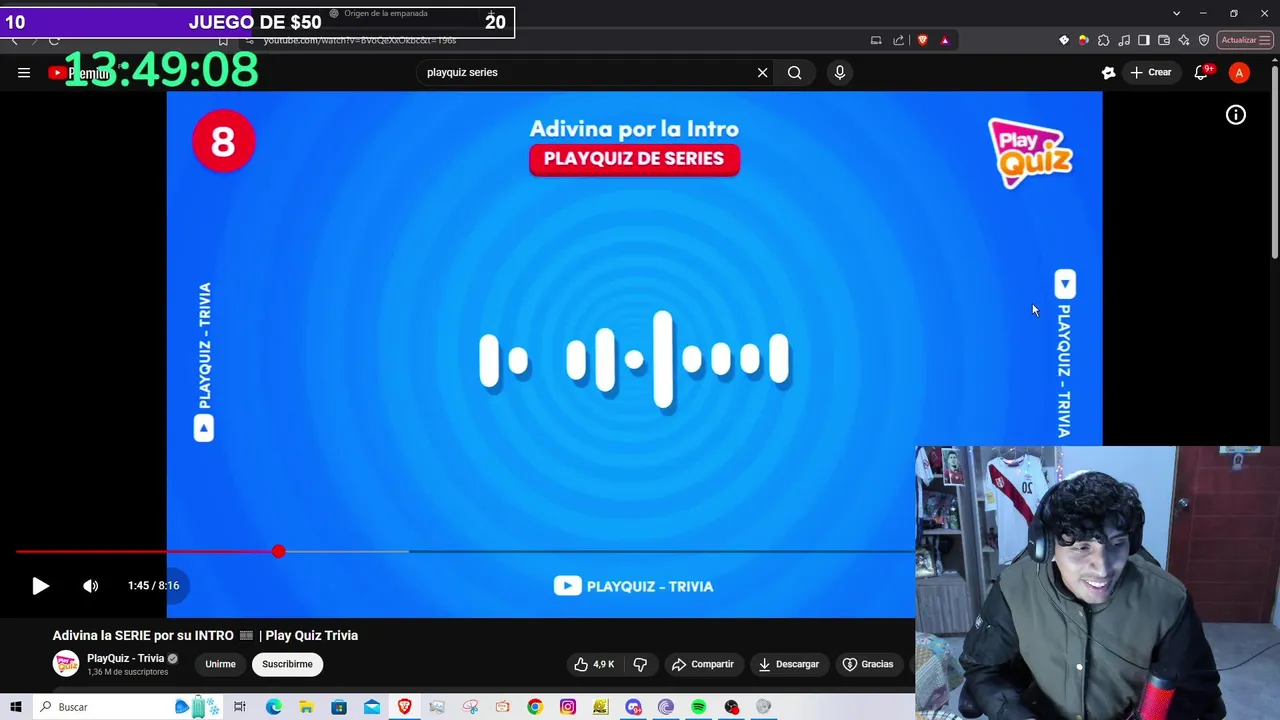
Task: Mute the video volume
Action: [x=91, y=586]
